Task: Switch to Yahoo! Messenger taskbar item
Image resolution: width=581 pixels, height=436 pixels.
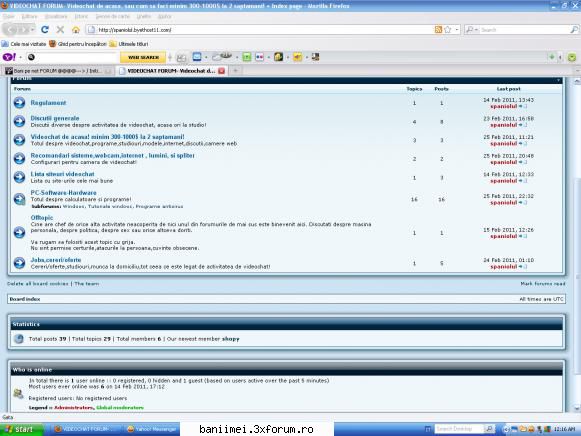Action: 152,429
